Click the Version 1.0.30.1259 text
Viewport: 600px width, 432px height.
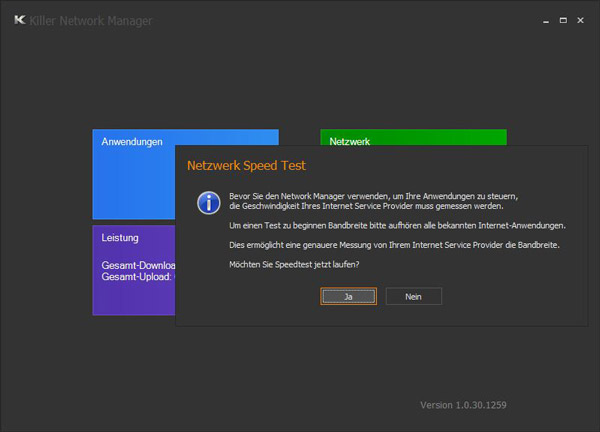[x=463, y=405]
